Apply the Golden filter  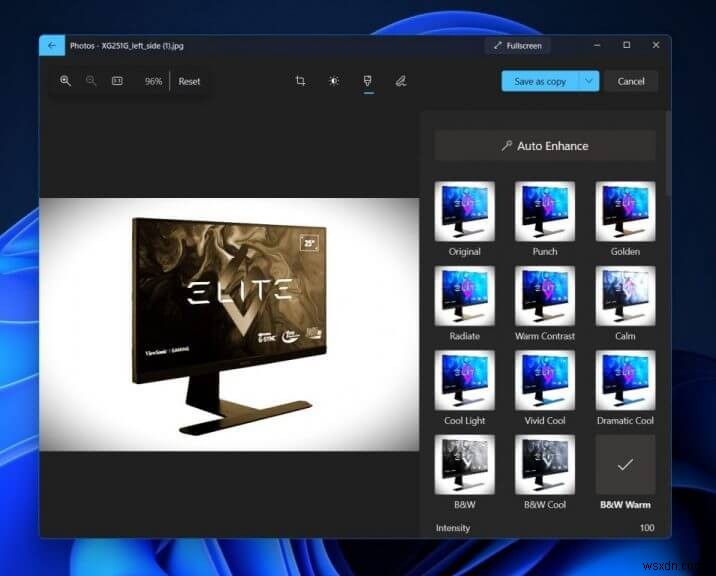coord(625,211)
